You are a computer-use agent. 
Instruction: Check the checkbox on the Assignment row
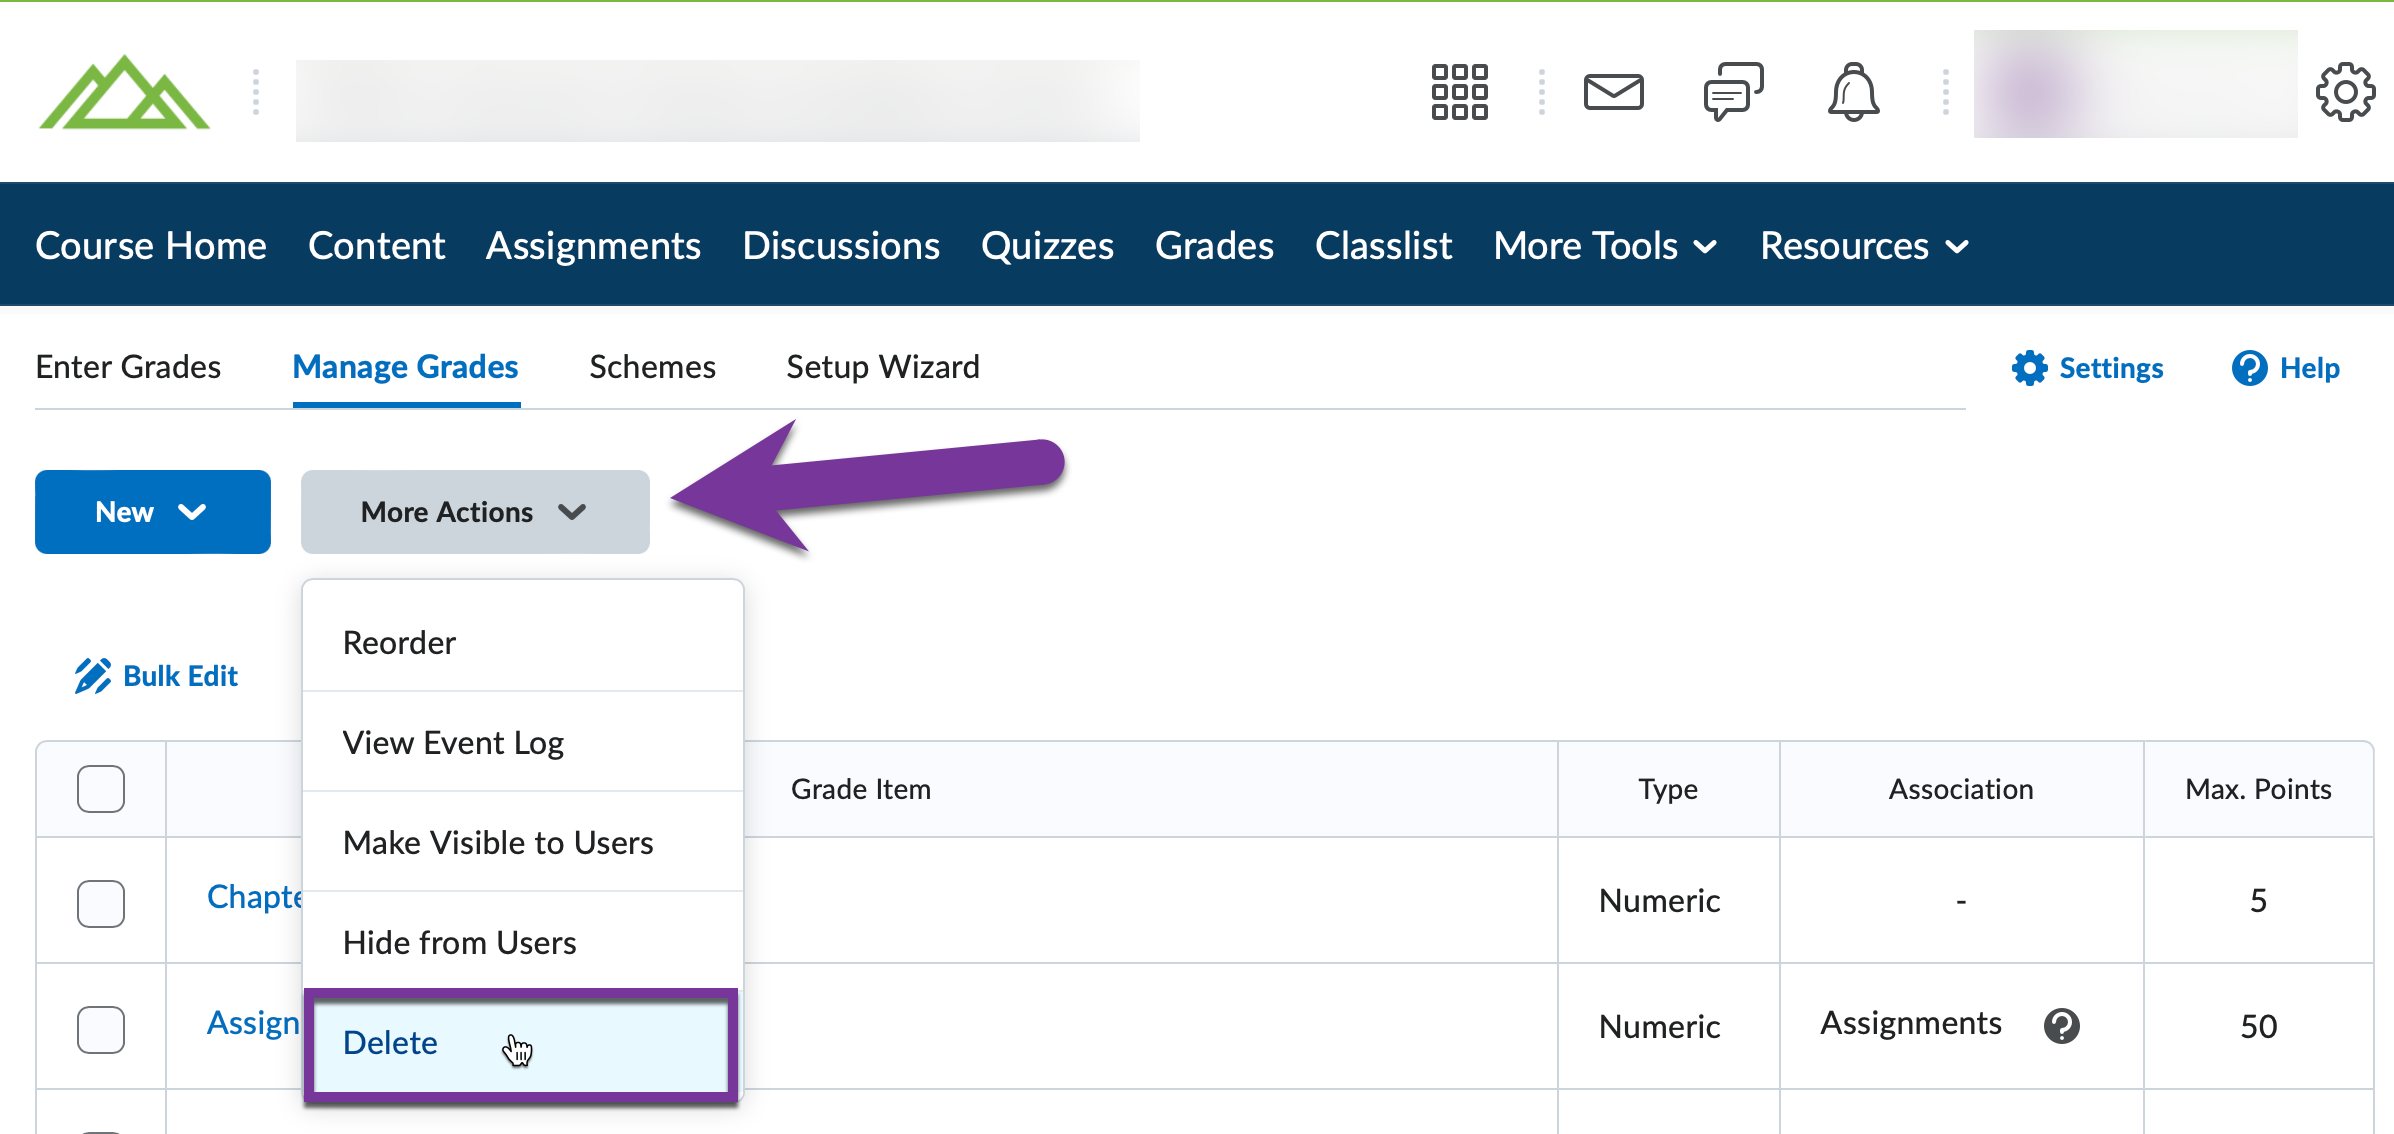100,1027
